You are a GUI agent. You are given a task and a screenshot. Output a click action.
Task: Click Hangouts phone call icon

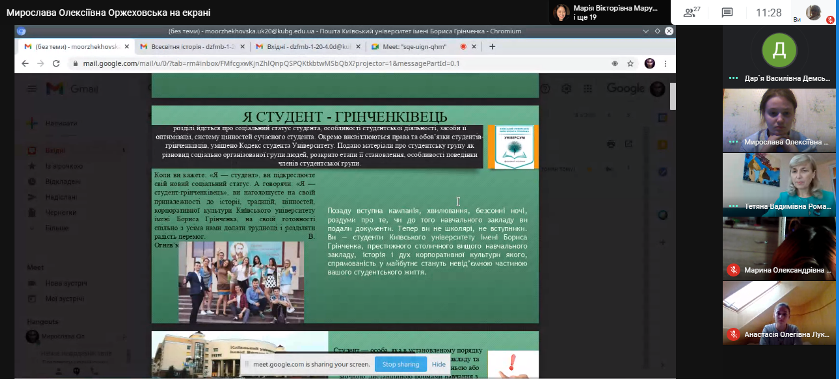pos(95,371)
